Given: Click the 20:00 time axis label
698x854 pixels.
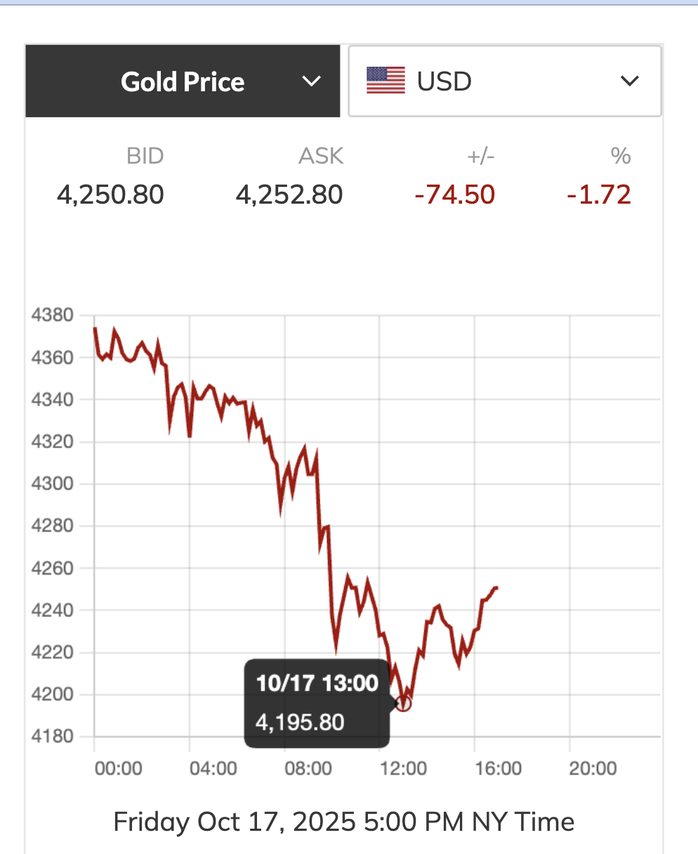Looking at the screenshot, I should [x=593, y=769].
